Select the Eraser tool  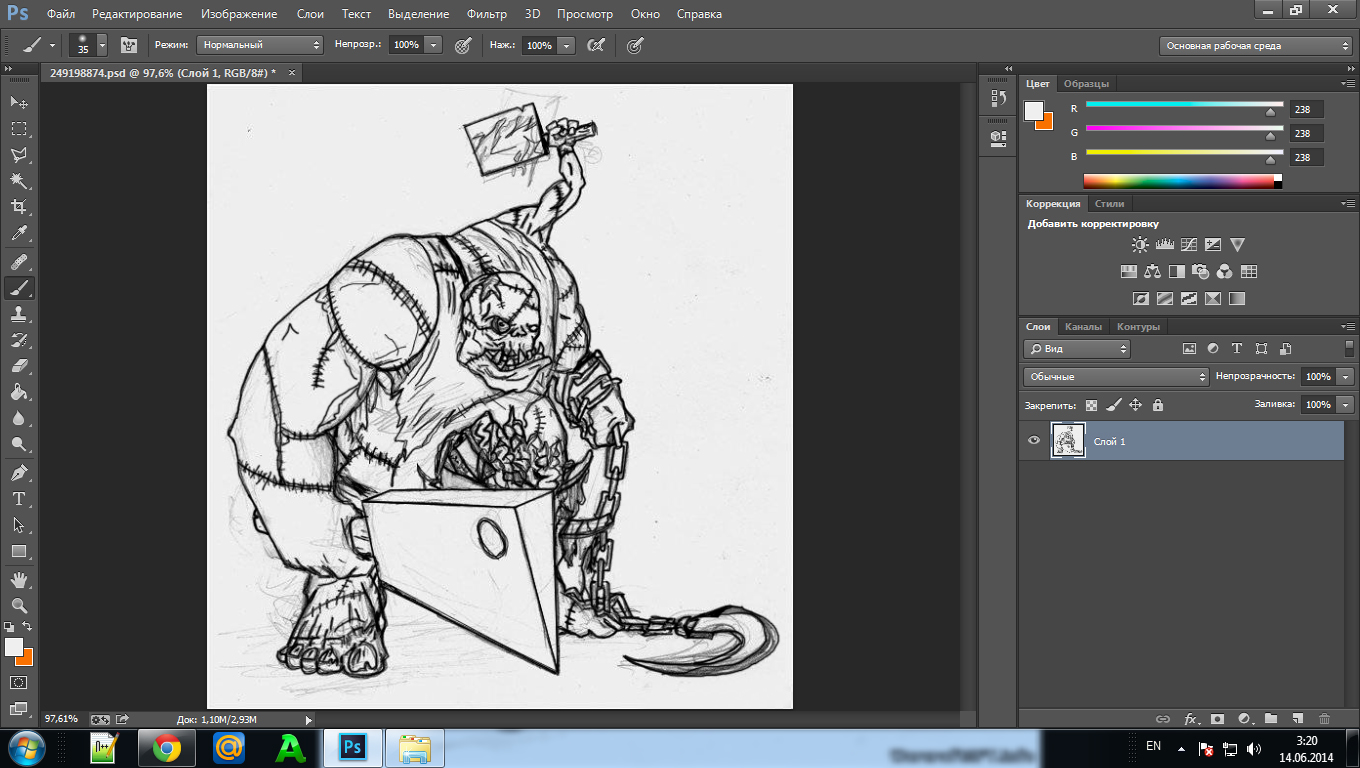(19, 366)
